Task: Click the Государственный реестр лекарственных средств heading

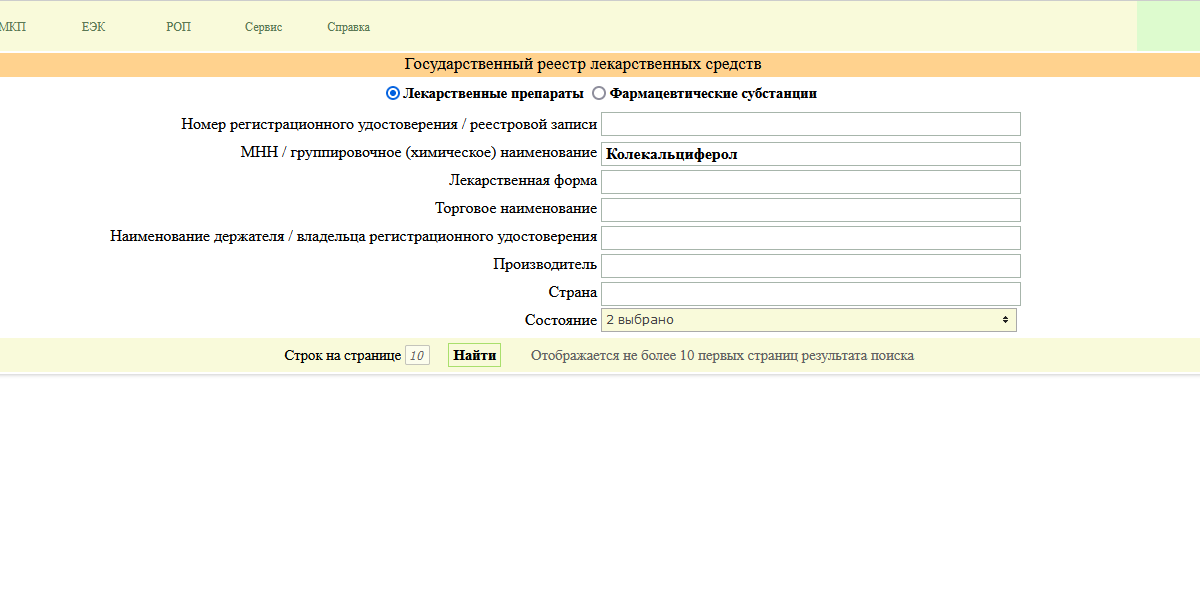Action: point(582,64)
